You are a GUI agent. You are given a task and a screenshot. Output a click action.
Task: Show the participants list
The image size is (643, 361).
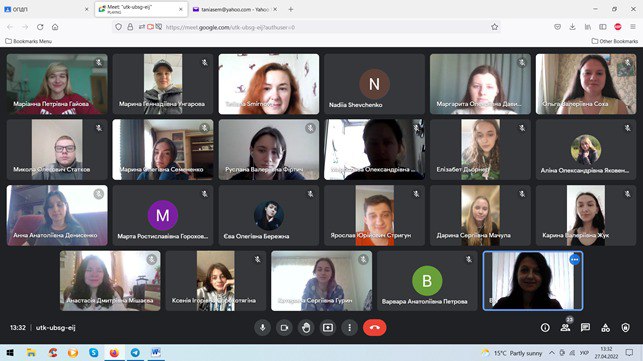tap(565, 327)
